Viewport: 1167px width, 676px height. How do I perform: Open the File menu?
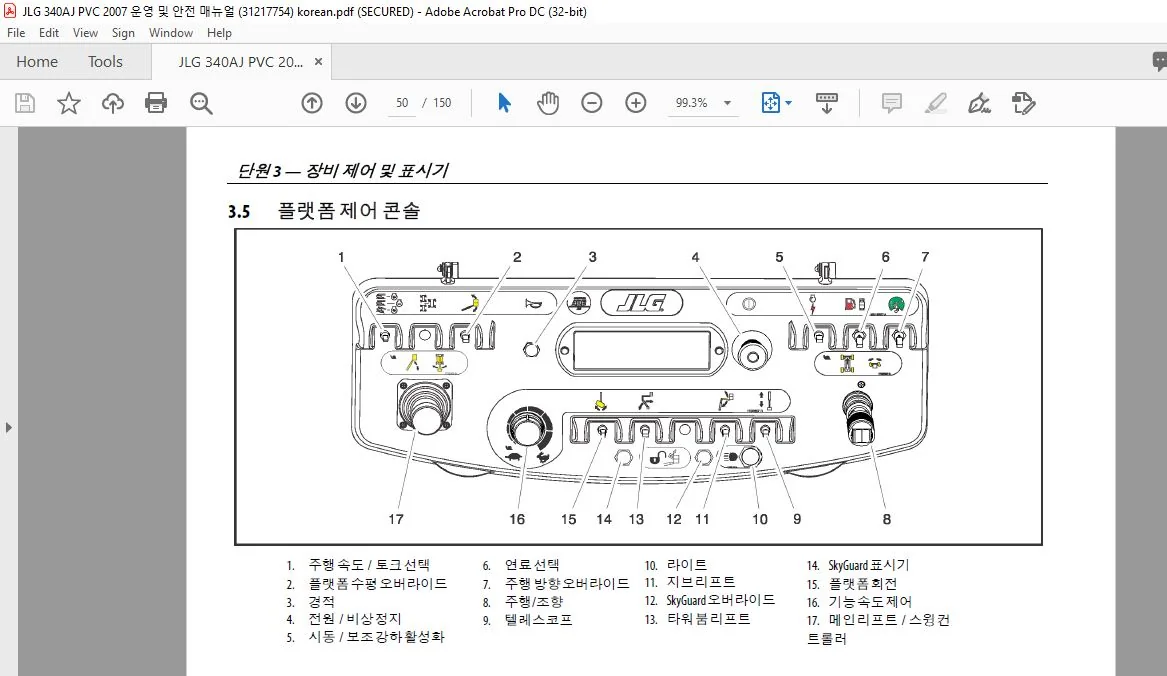[x=16, y=33]
